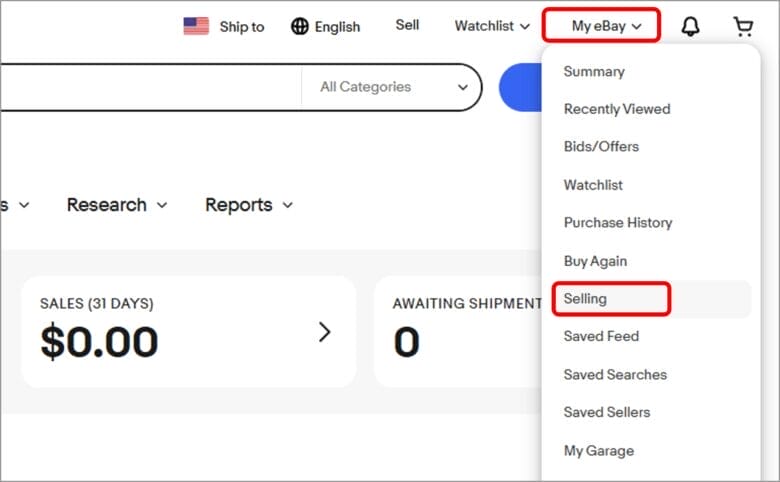Expand the Research menu
The height and width of the screenshot is (482, 780).
coord(117,205)
